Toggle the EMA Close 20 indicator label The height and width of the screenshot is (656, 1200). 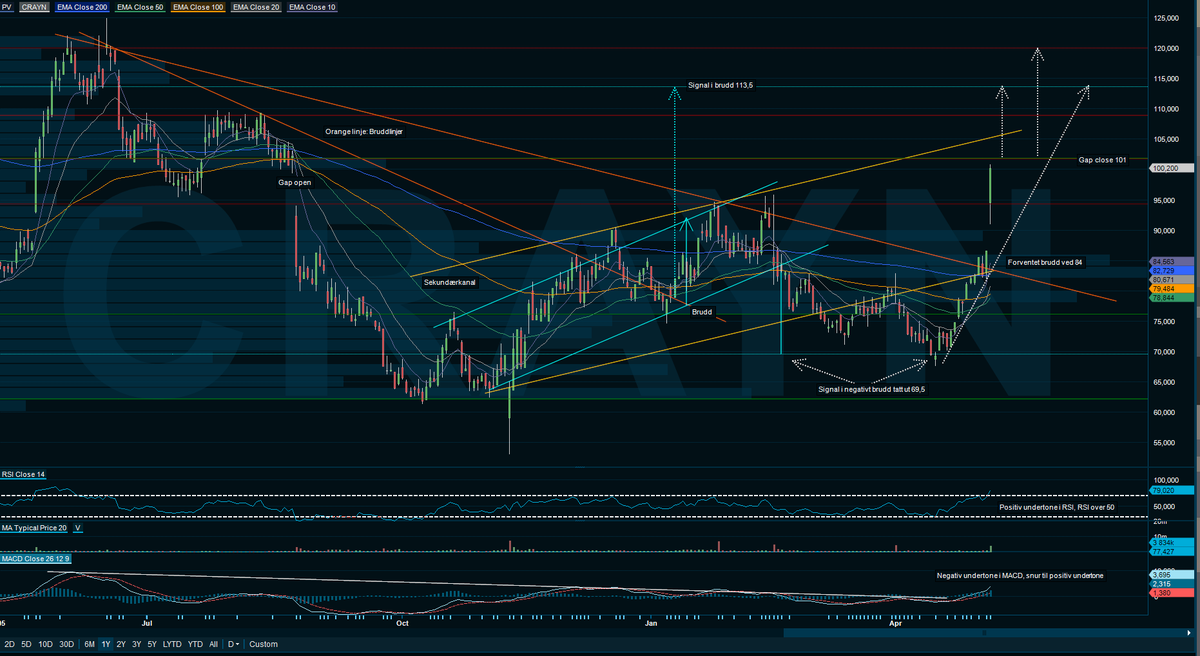click(x=257, y=7)
